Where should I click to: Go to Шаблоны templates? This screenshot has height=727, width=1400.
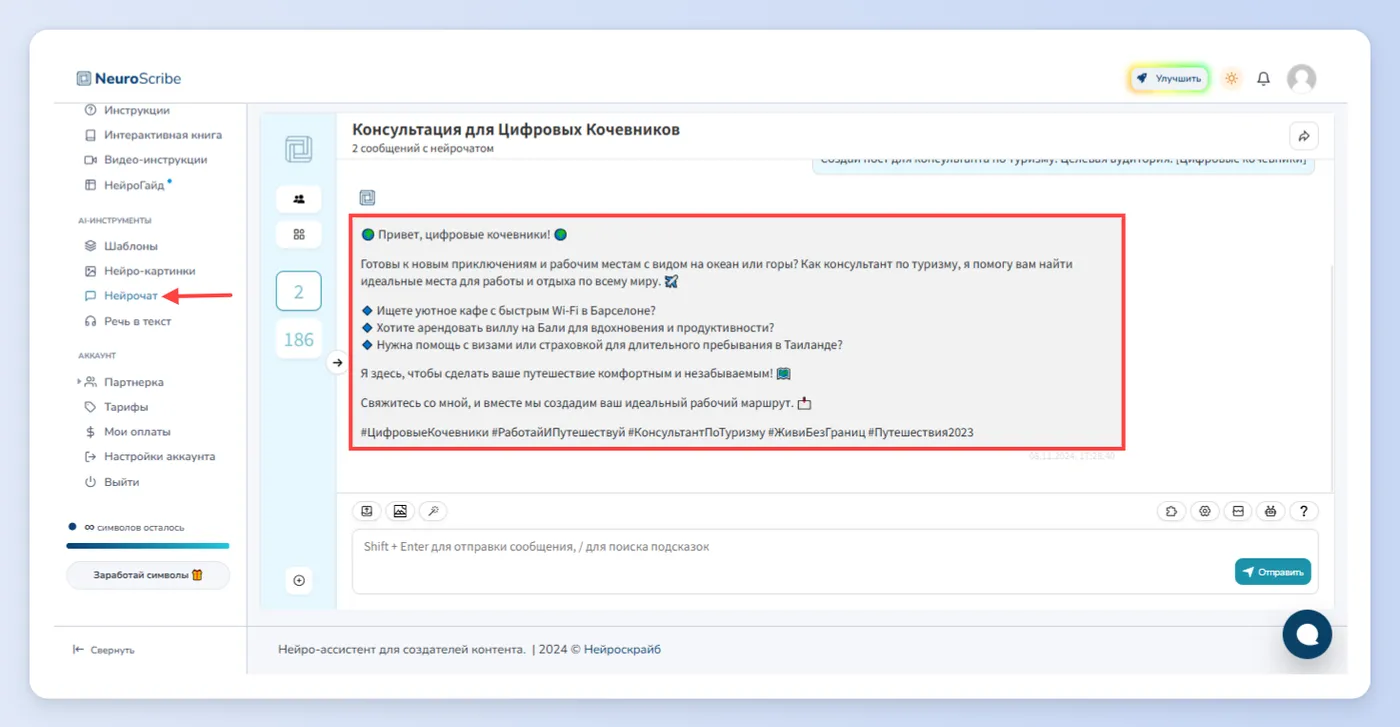coord(121,246)
